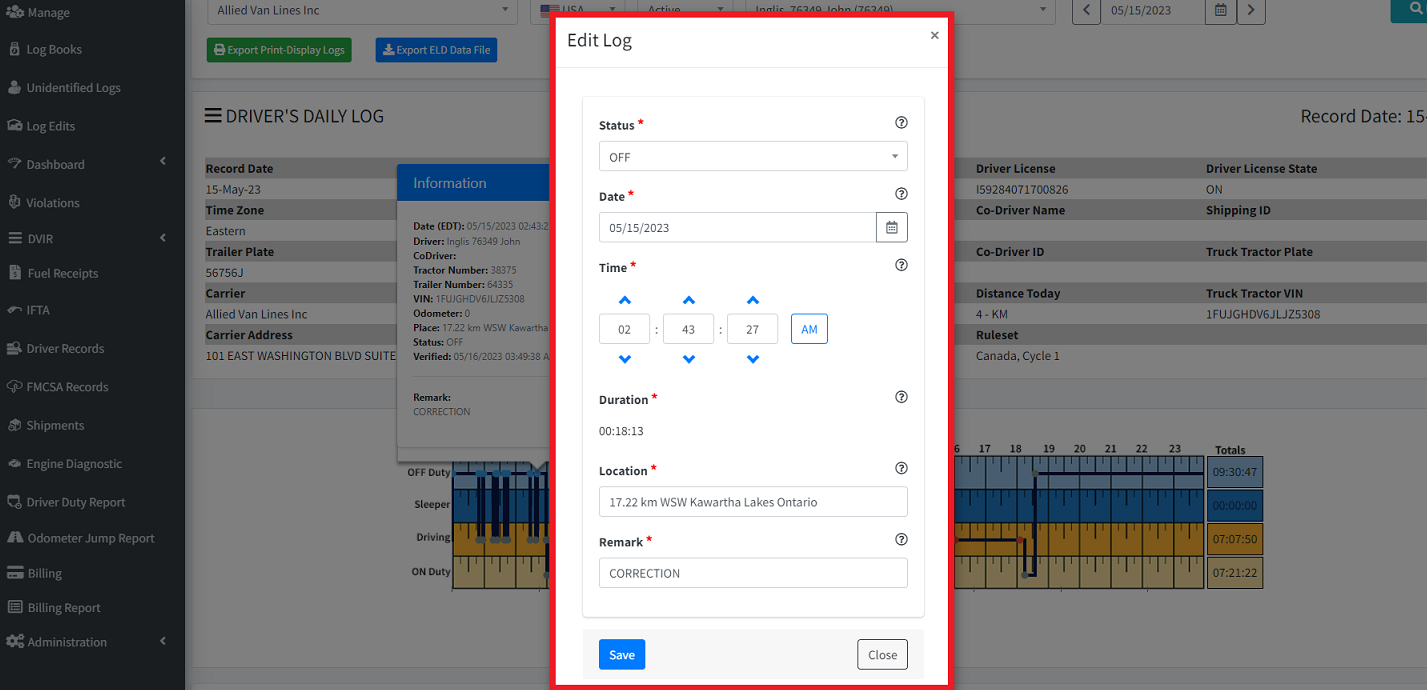
Task: Click help icon next to Location
Action: click(x=901, y=468)
